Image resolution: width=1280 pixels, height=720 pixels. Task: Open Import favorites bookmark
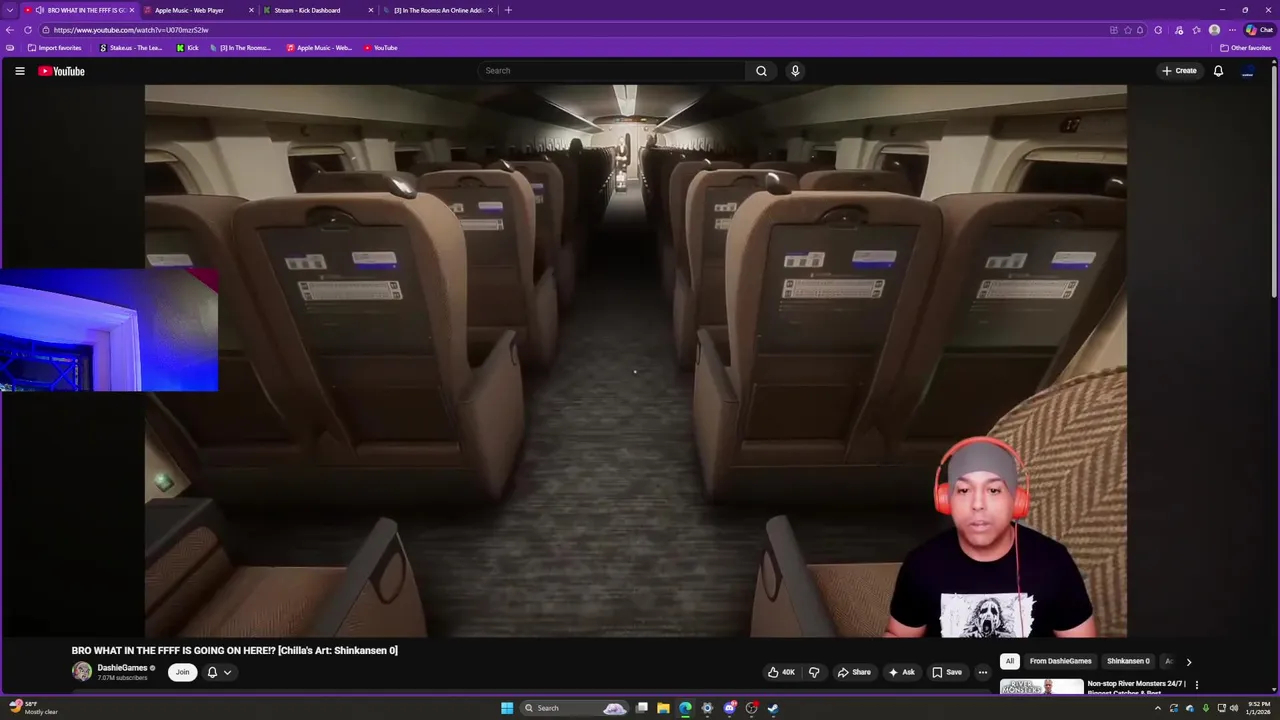tap(55, 48)
